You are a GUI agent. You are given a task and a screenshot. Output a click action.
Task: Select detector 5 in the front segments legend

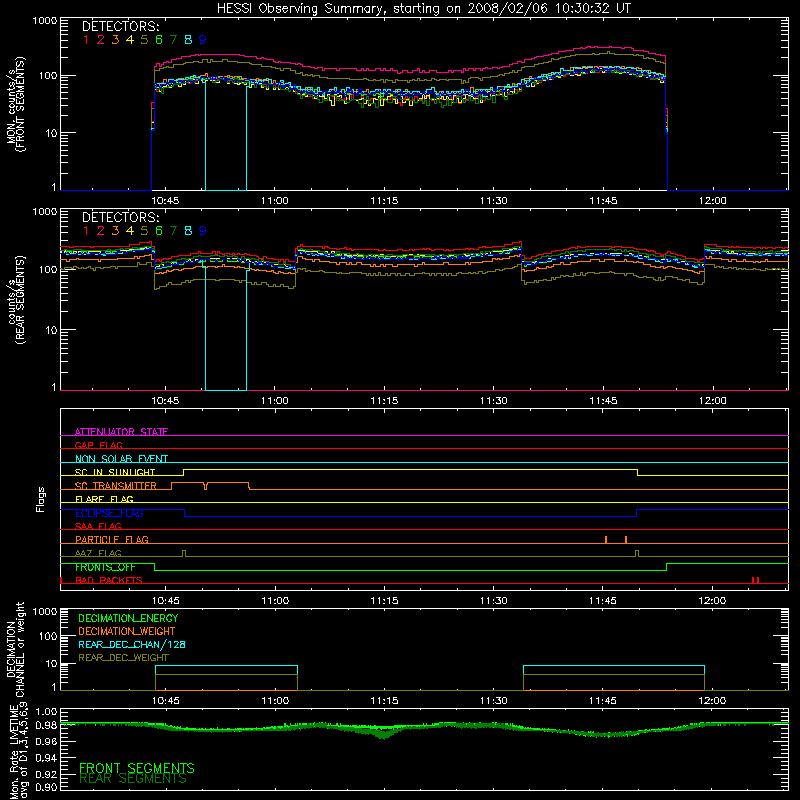click(x=144, y=40)
